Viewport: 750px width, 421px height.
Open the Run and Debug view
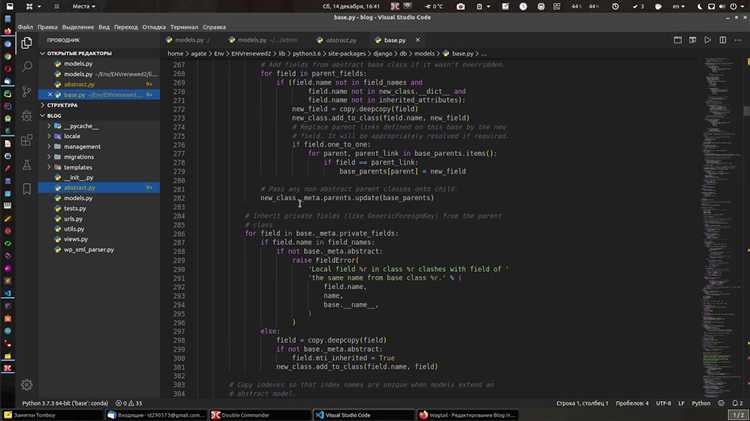pos(27,116)
